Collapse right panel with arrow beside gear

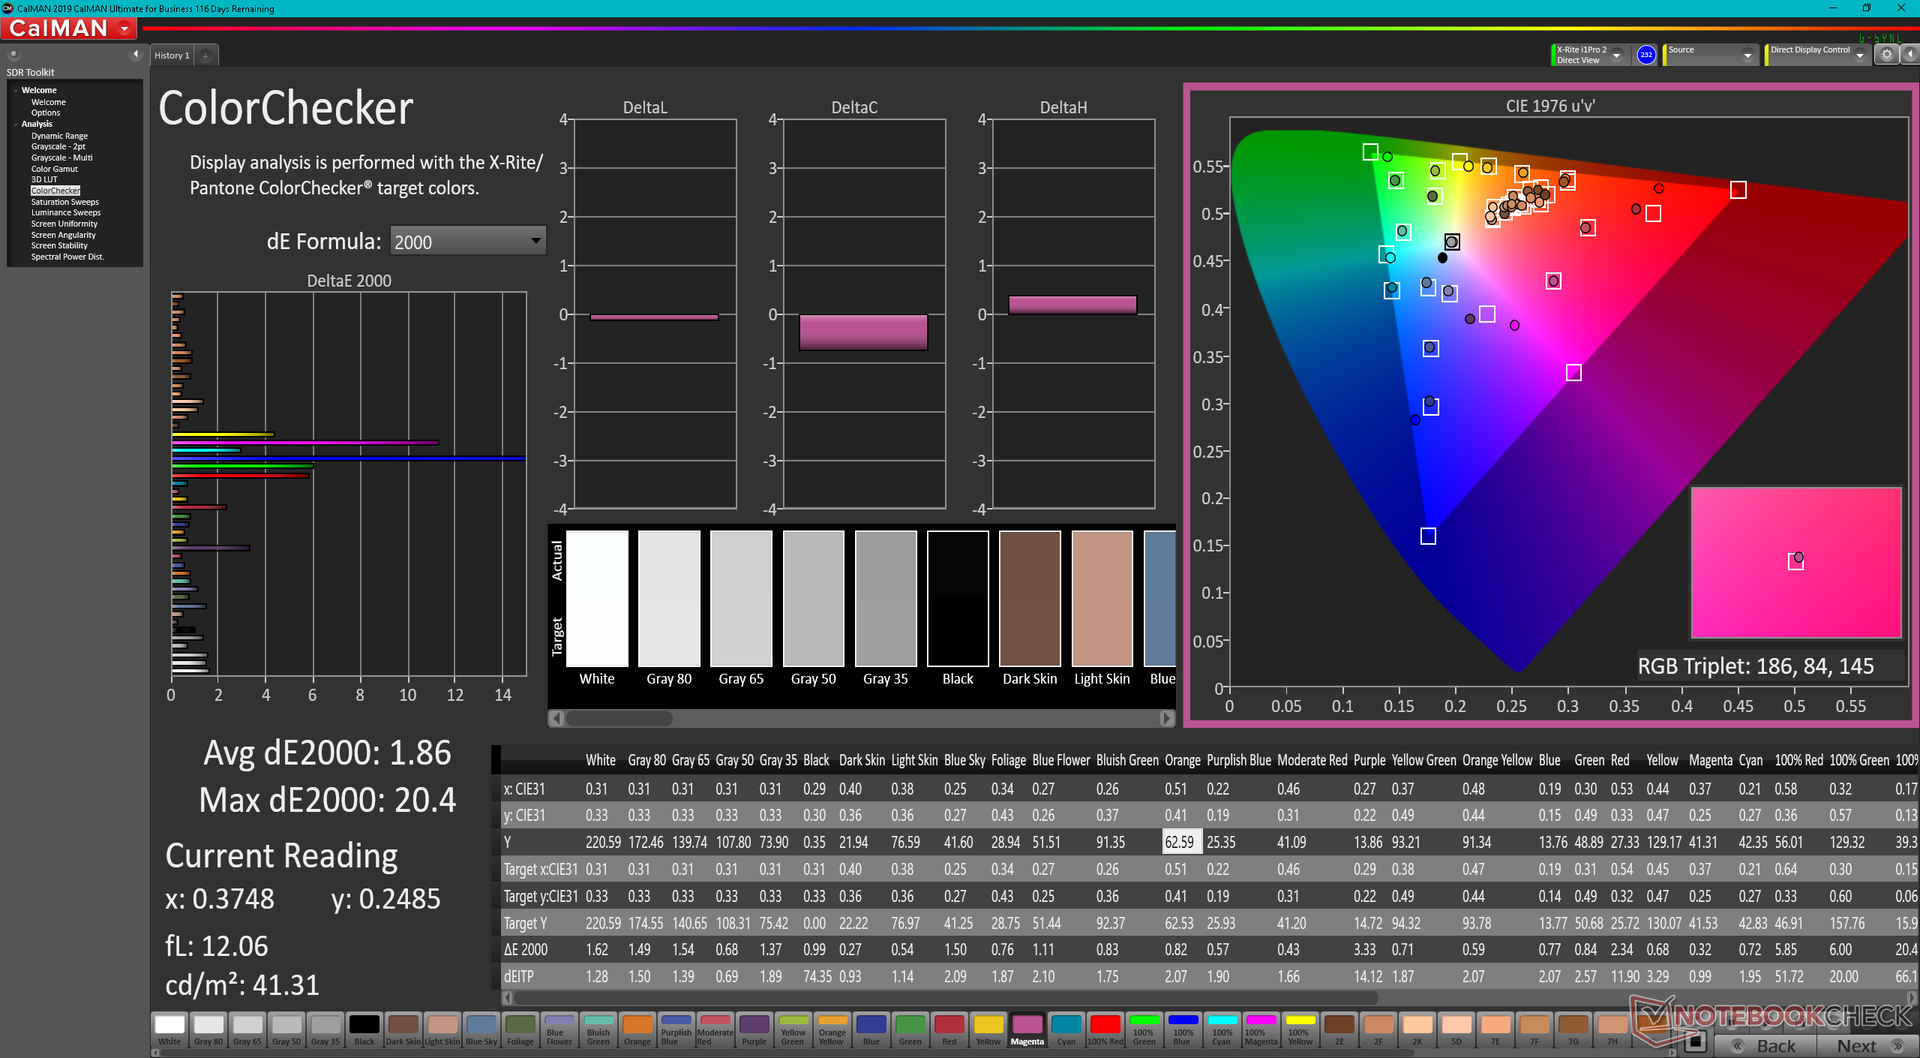(x=1910, y=55)
